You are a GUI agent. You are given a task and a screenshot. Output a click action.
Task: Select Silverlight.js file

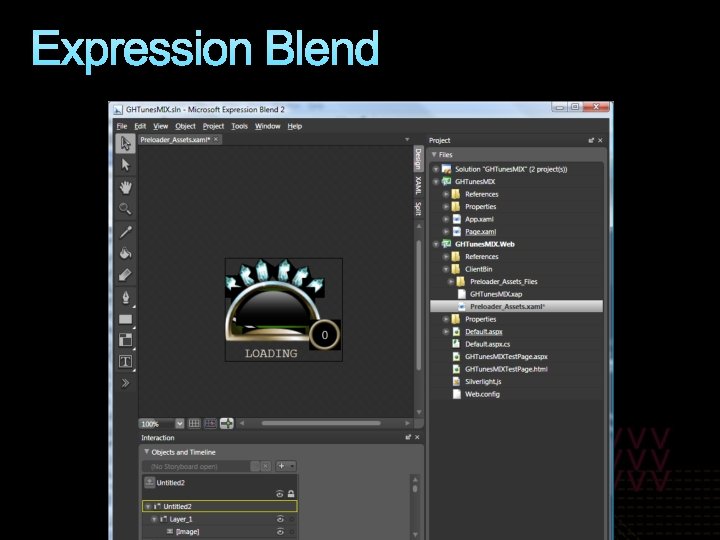click(x=483, y=382)
